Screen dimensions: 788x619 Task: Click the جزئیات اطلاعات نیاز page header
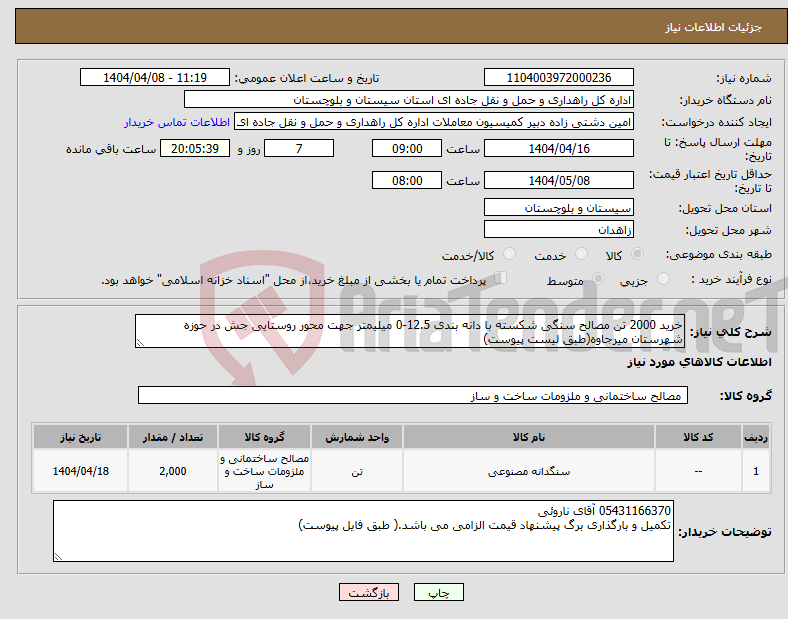713,27
